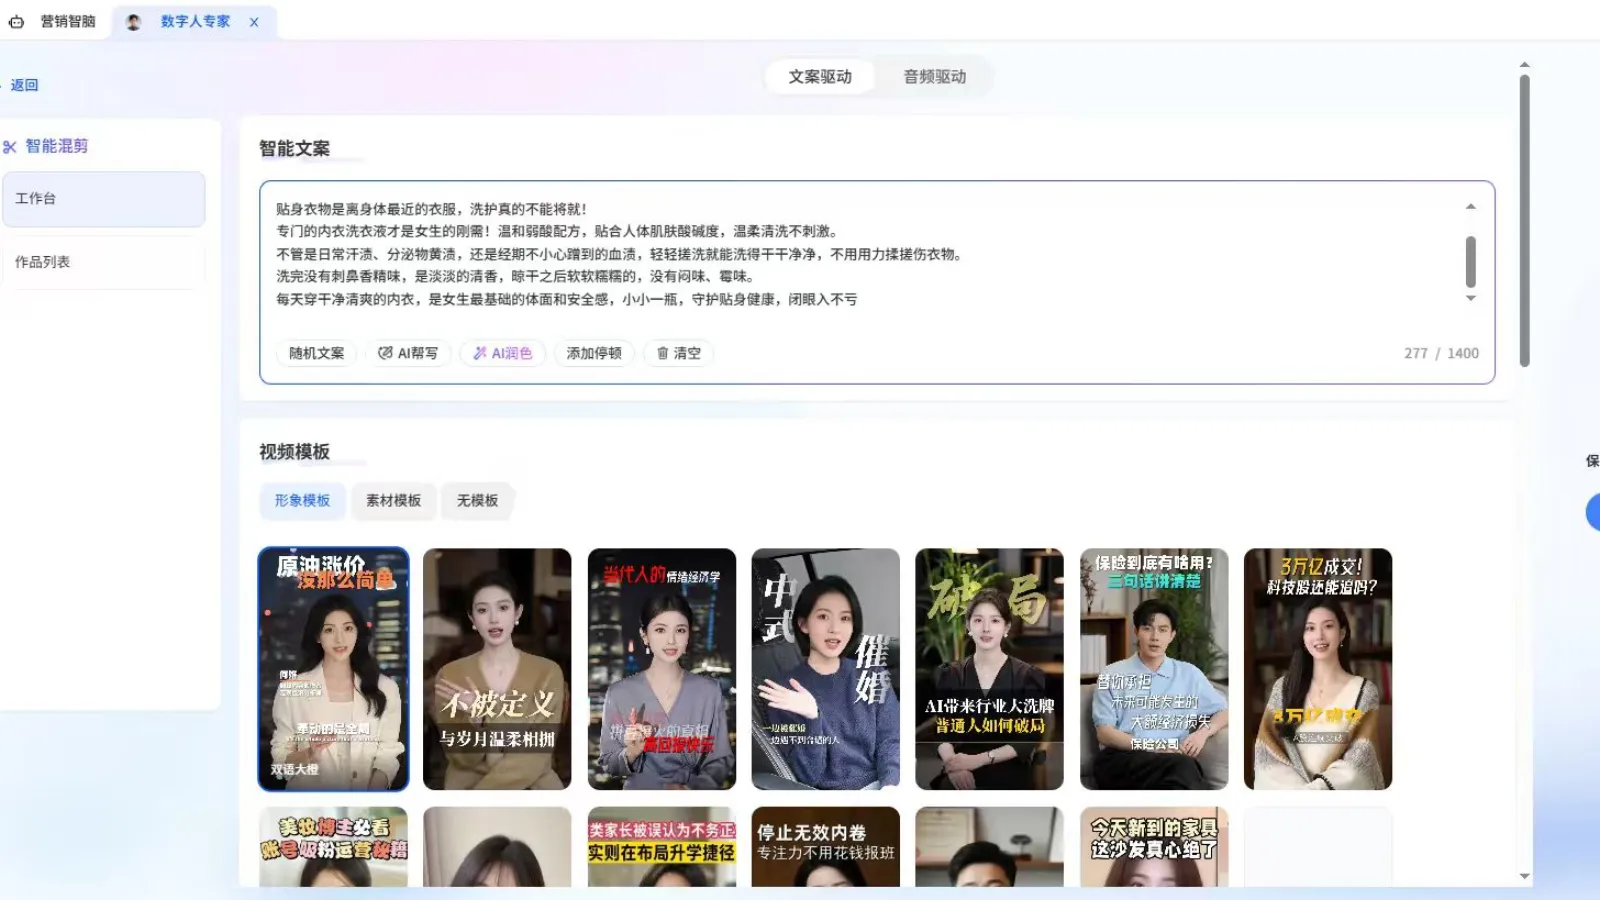Screen dimensions: 1600x900
Task: Click the AI润色 button
Action: [503, 353]
